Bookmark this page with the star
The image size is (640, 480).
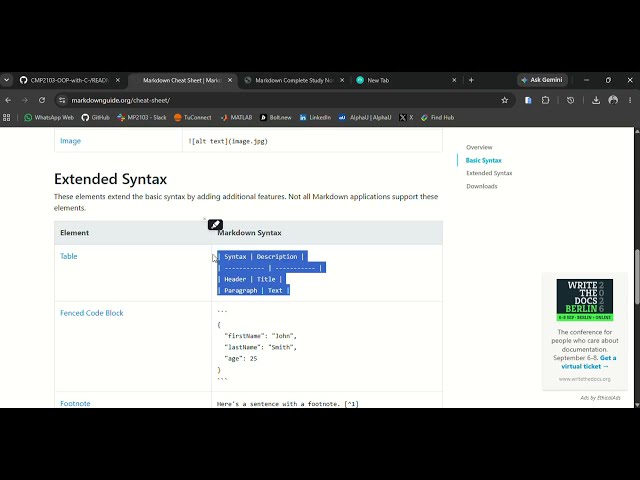pyautogui.click(x=504, y=100)
